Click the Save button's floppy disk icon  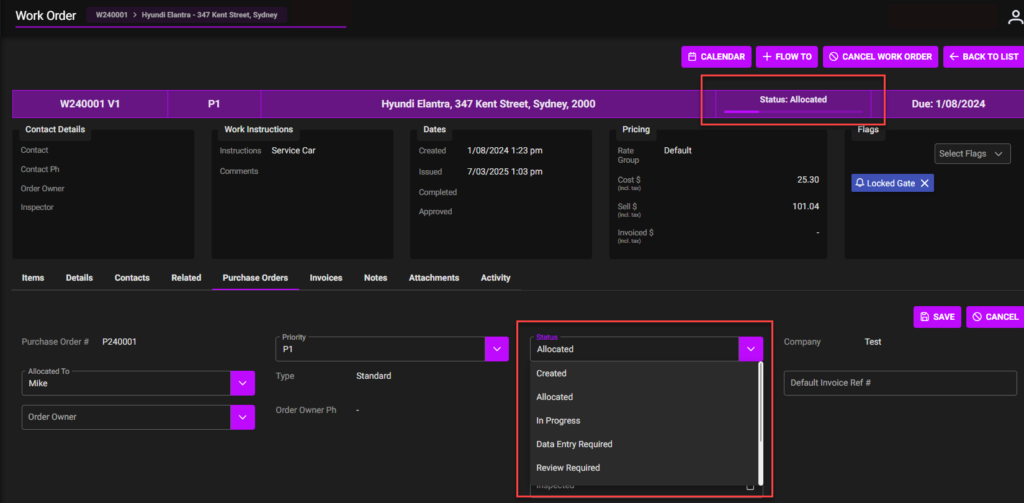924,317
